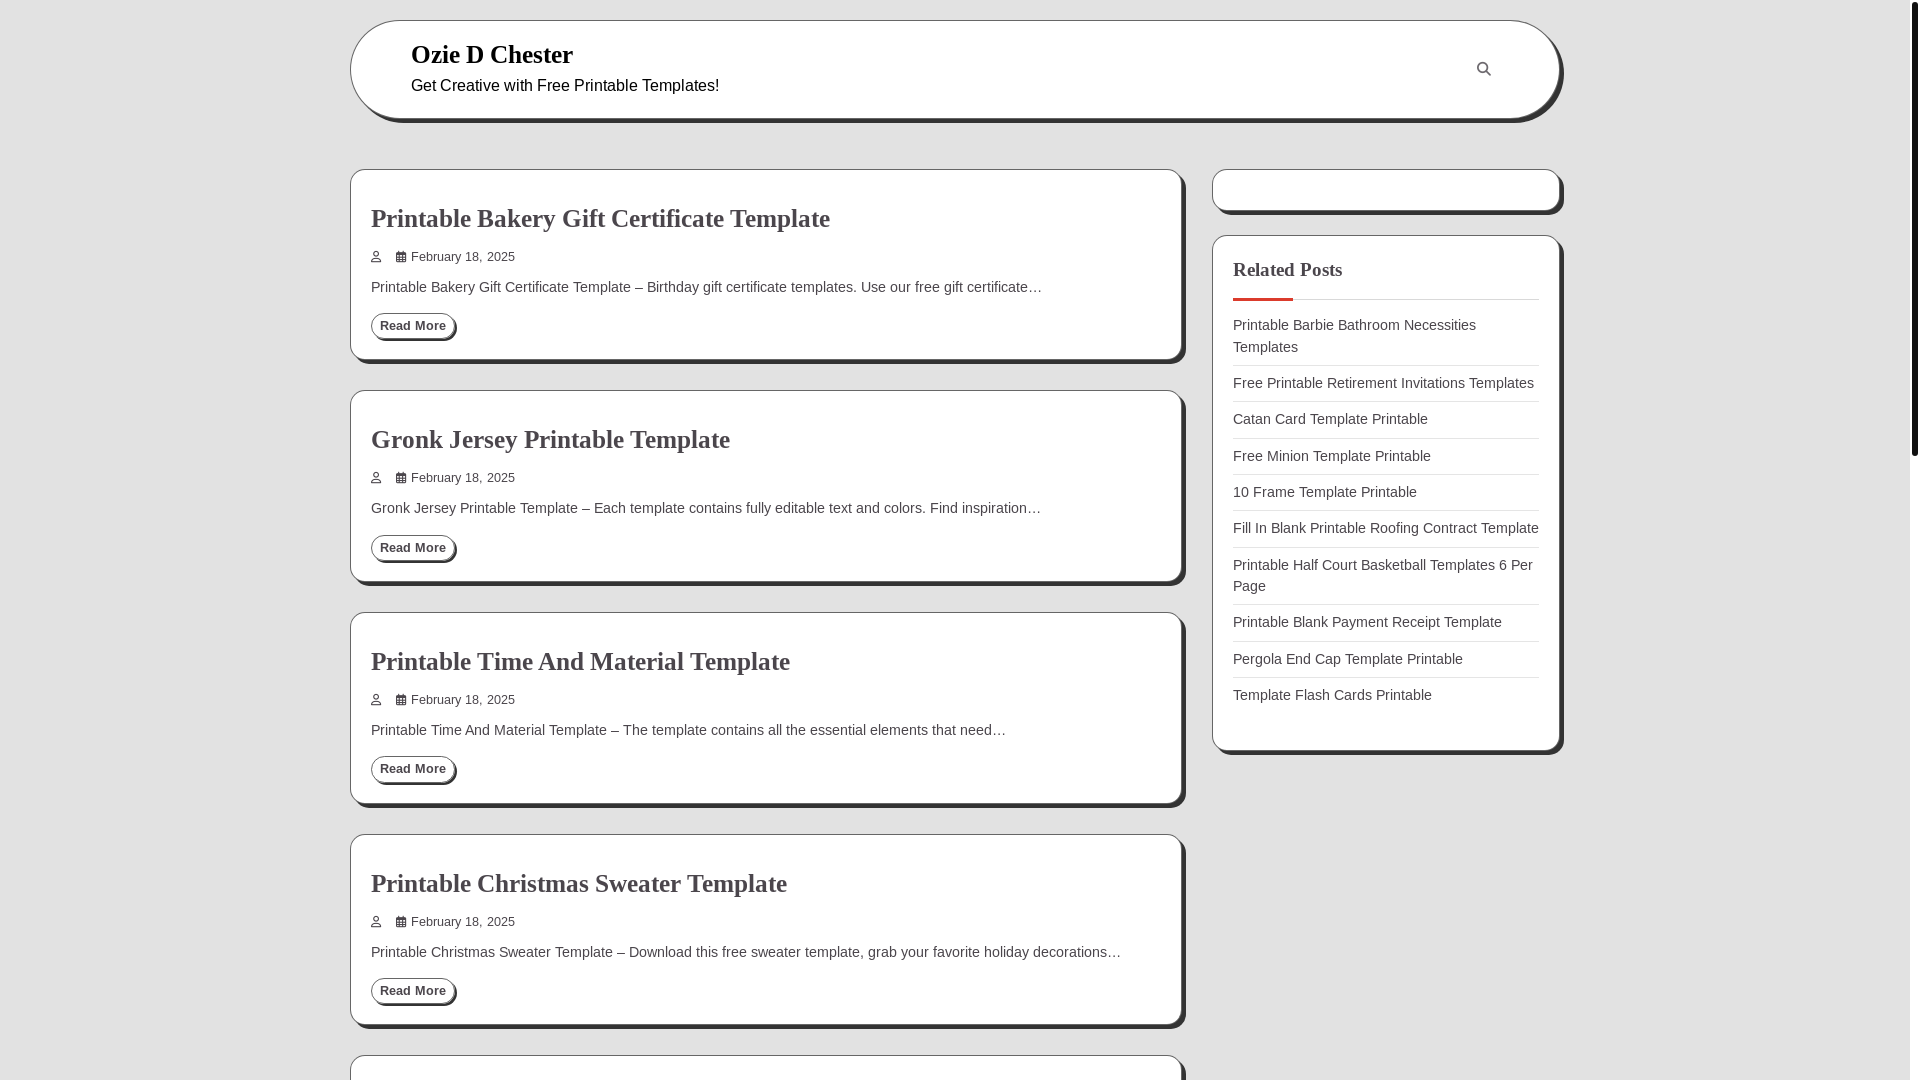Open Pergola End Cap Template Printable link
Viewport: 1920px width, 1080px height.
[1348, 659]
